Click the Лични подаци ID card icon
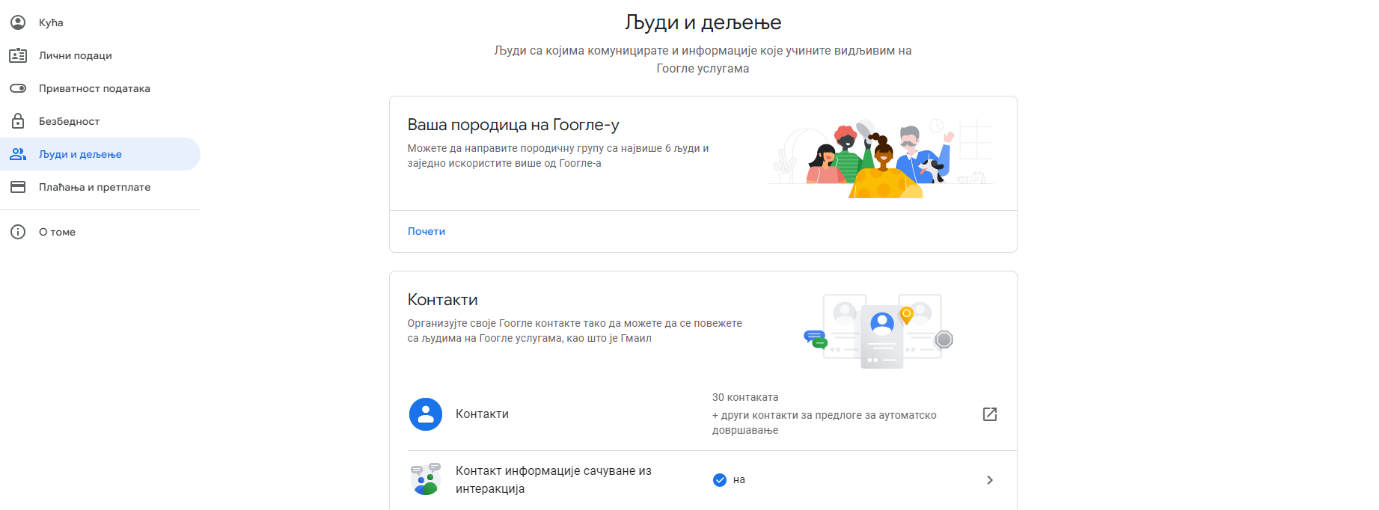This screenshot has width=1379, height=510. pos(17,55)
